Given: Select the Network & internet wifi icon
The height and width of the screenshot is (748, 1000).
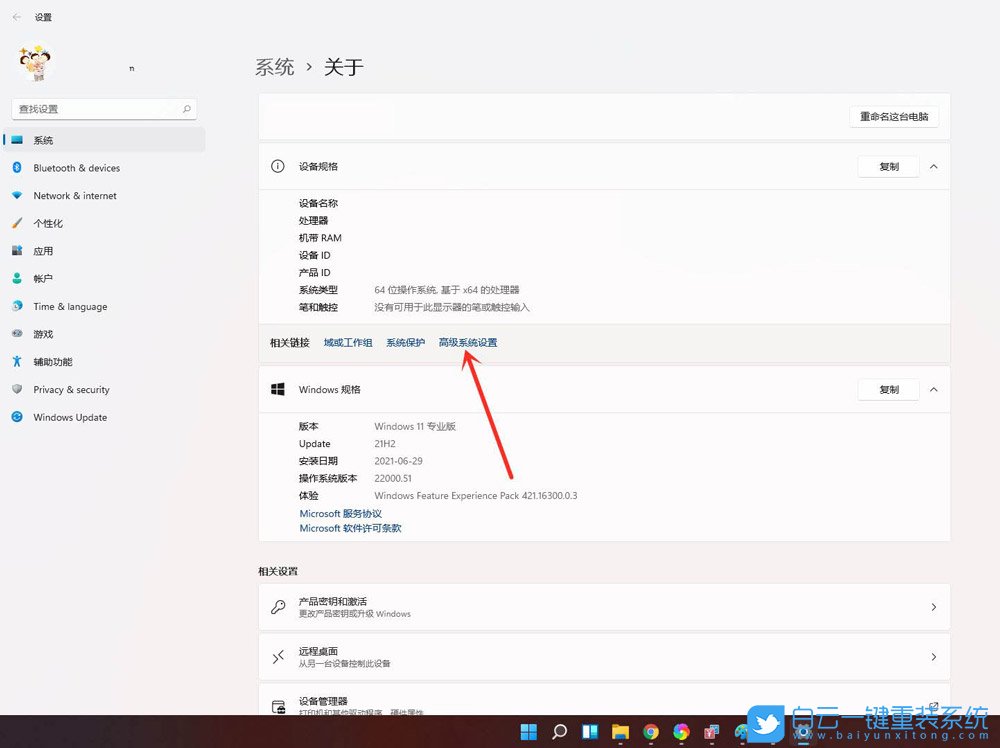Looking at the screenshot, I should 16,196.
